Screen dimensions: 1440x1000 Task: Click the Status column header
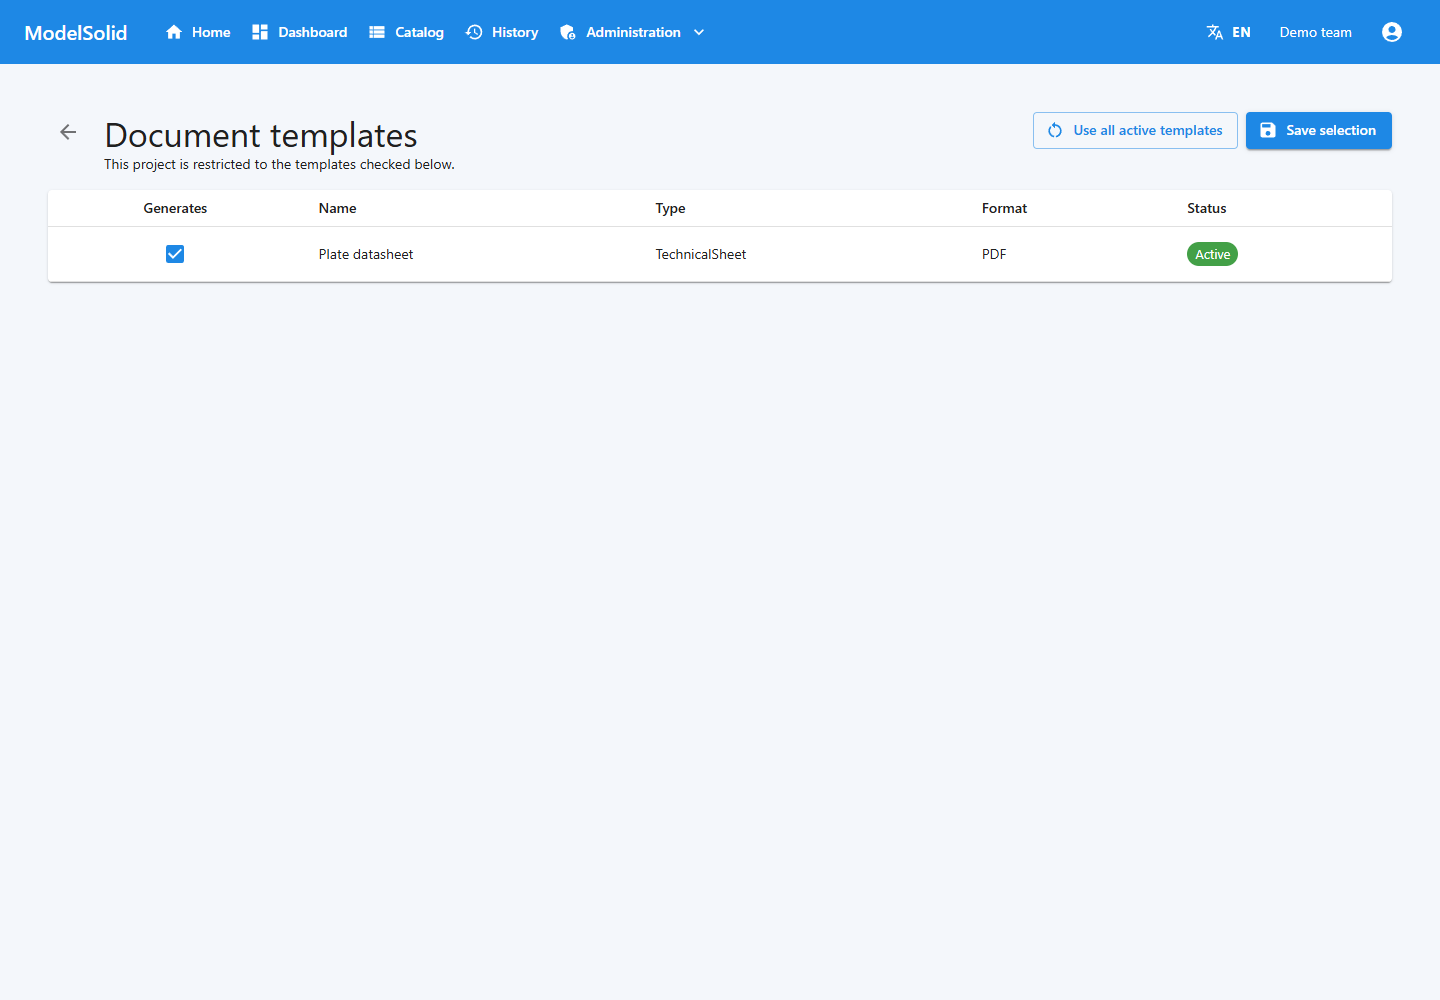pos(1207,208)
